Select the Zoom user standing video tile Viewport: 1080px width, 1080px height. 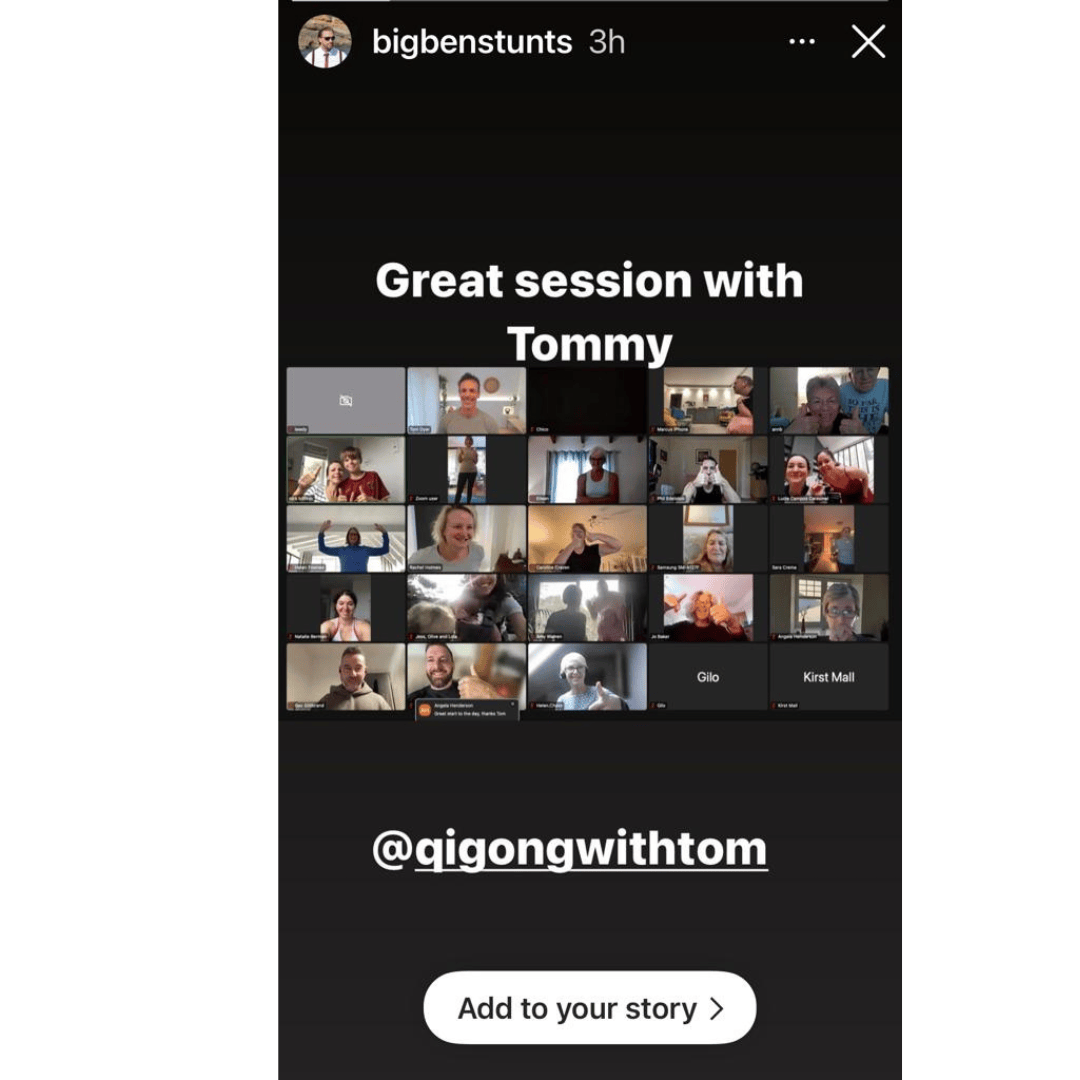tap(466, 469)
